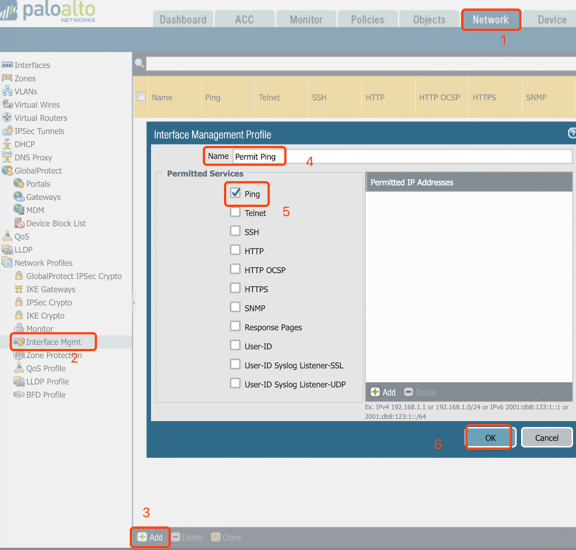Image resolution: width=576 pixels, height=550 pixels.
Task: Check the Response Pages checkbox
Action: (235, 326)
